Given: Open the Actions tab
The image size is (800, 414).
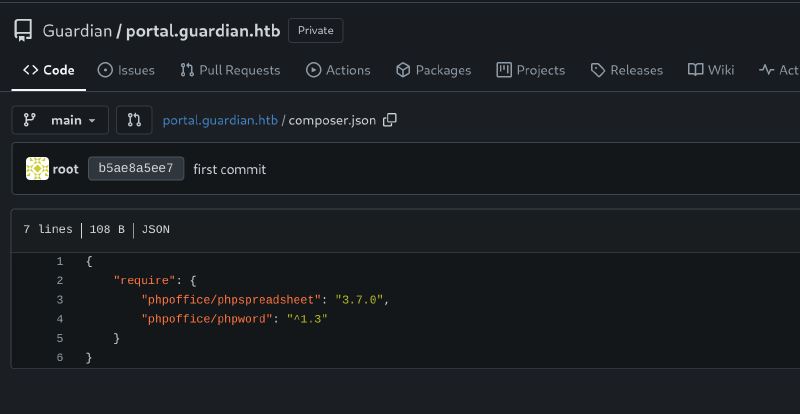Looking at the screenshot, I should coord(338,70).
